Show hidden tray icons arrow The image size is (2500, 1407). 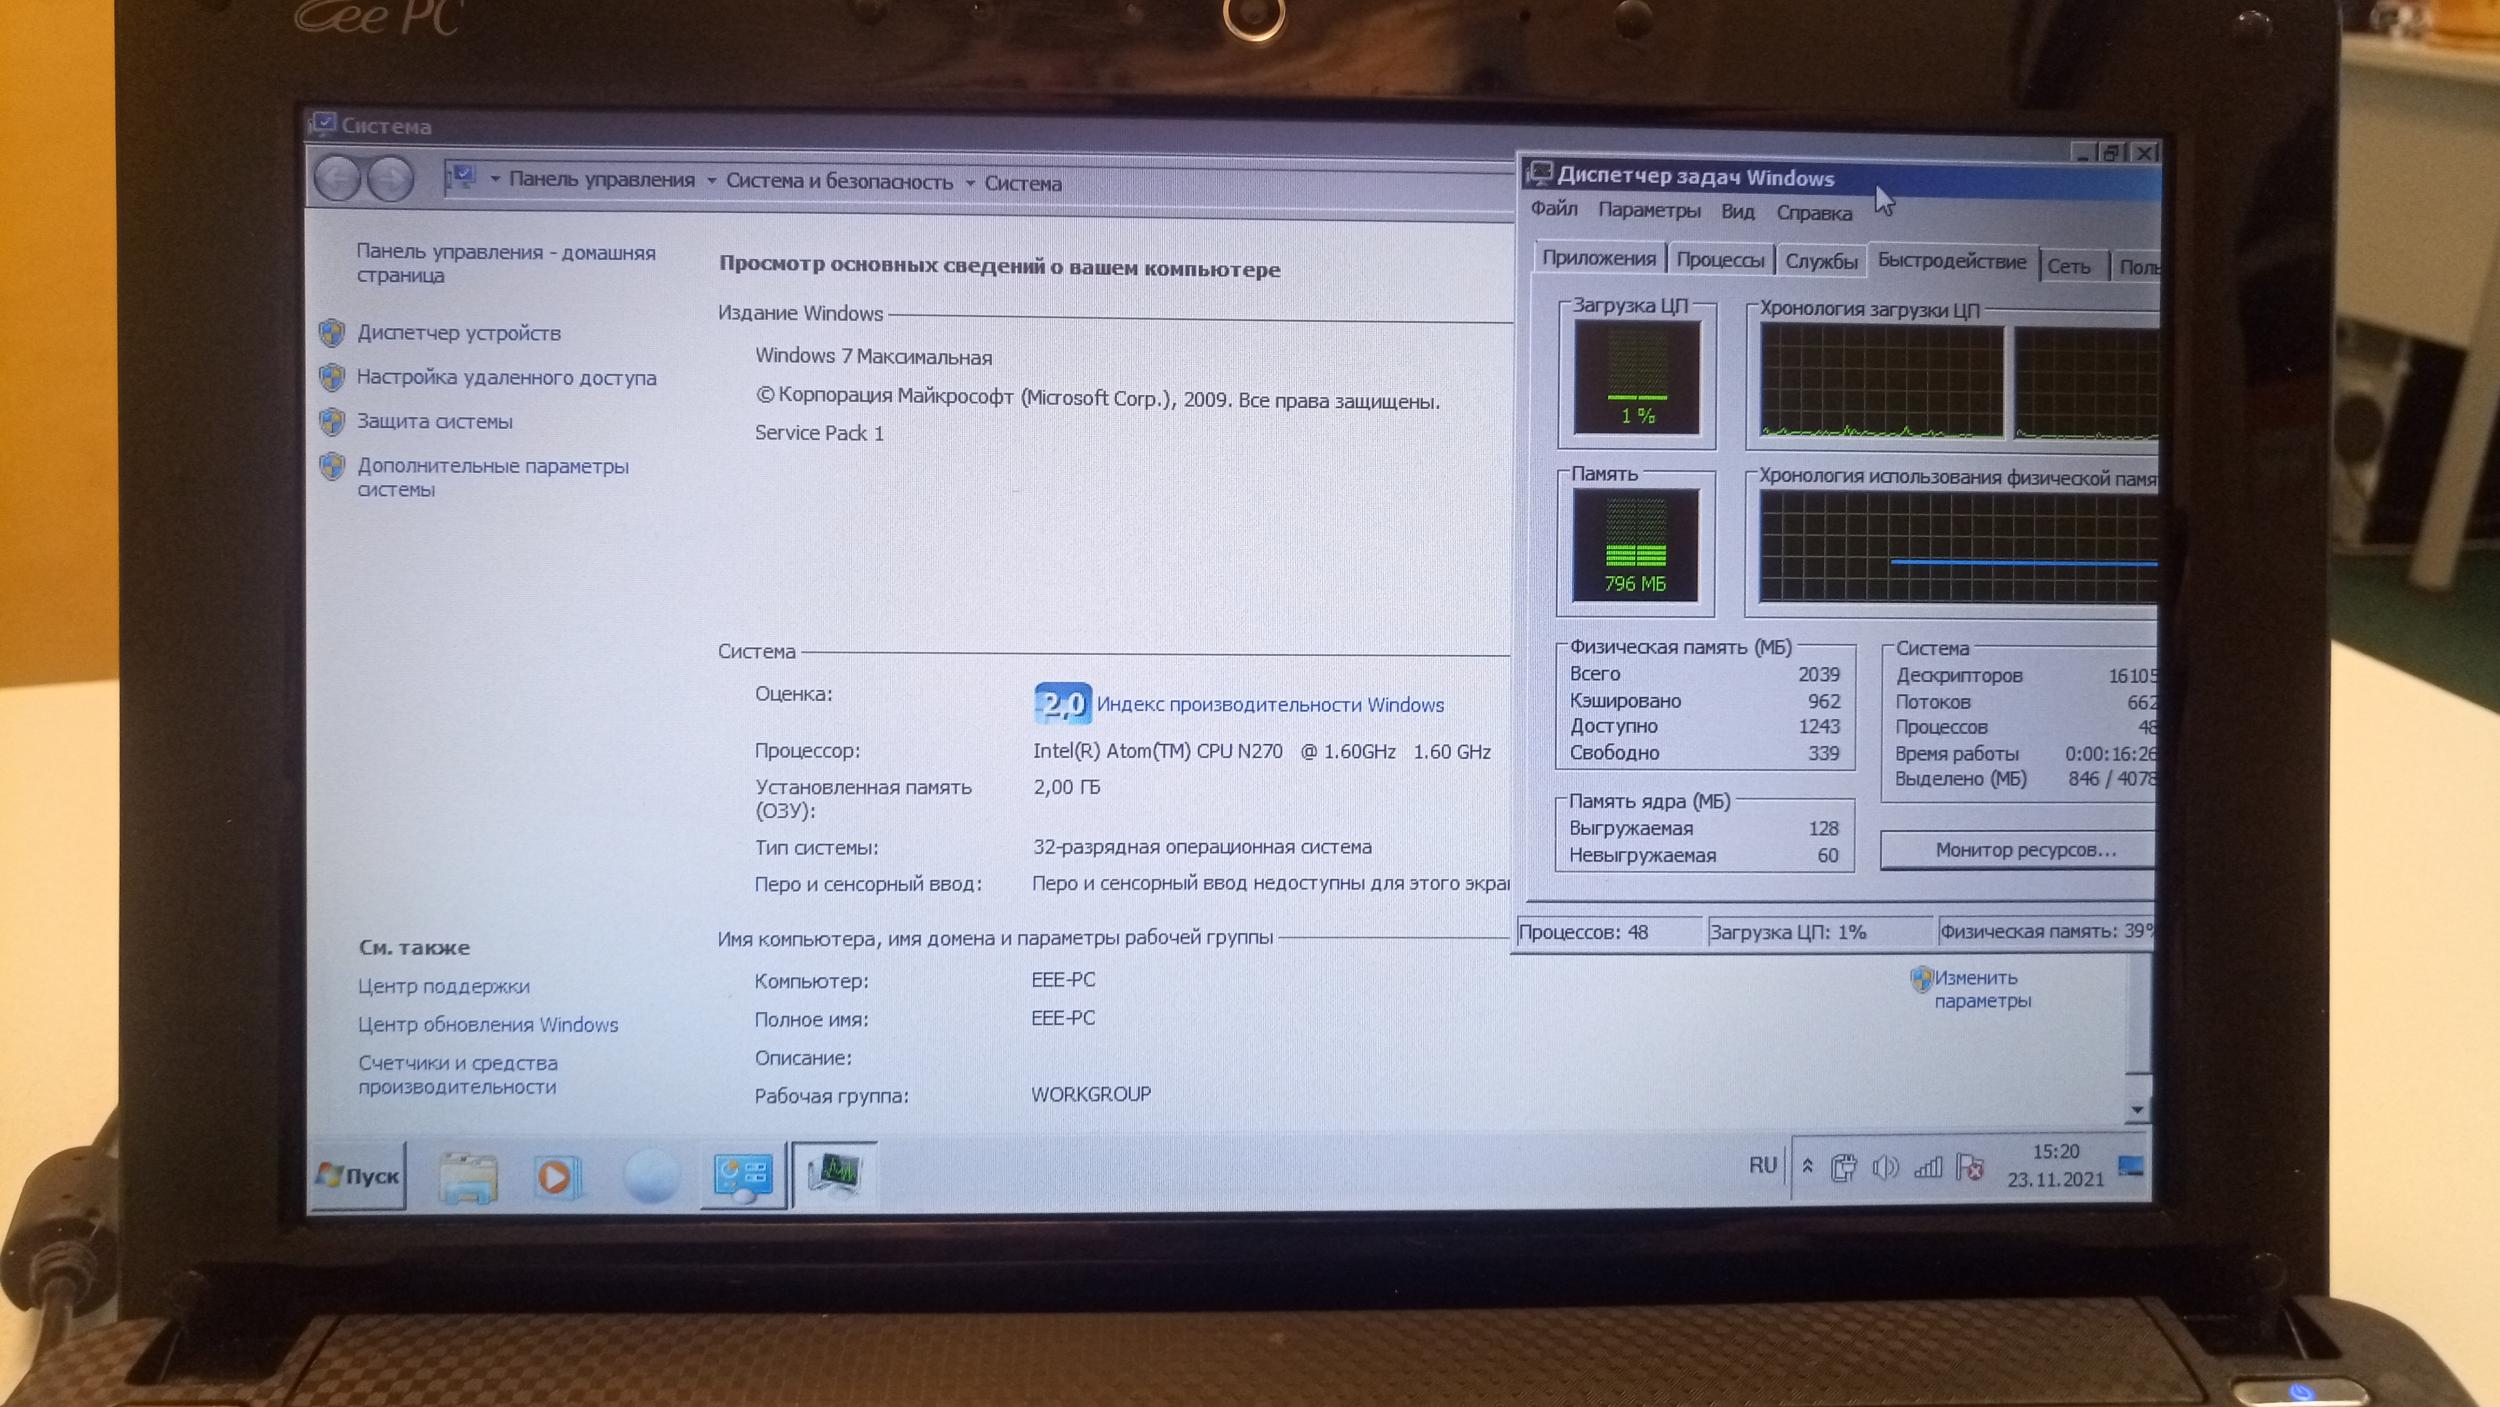1807,1165
